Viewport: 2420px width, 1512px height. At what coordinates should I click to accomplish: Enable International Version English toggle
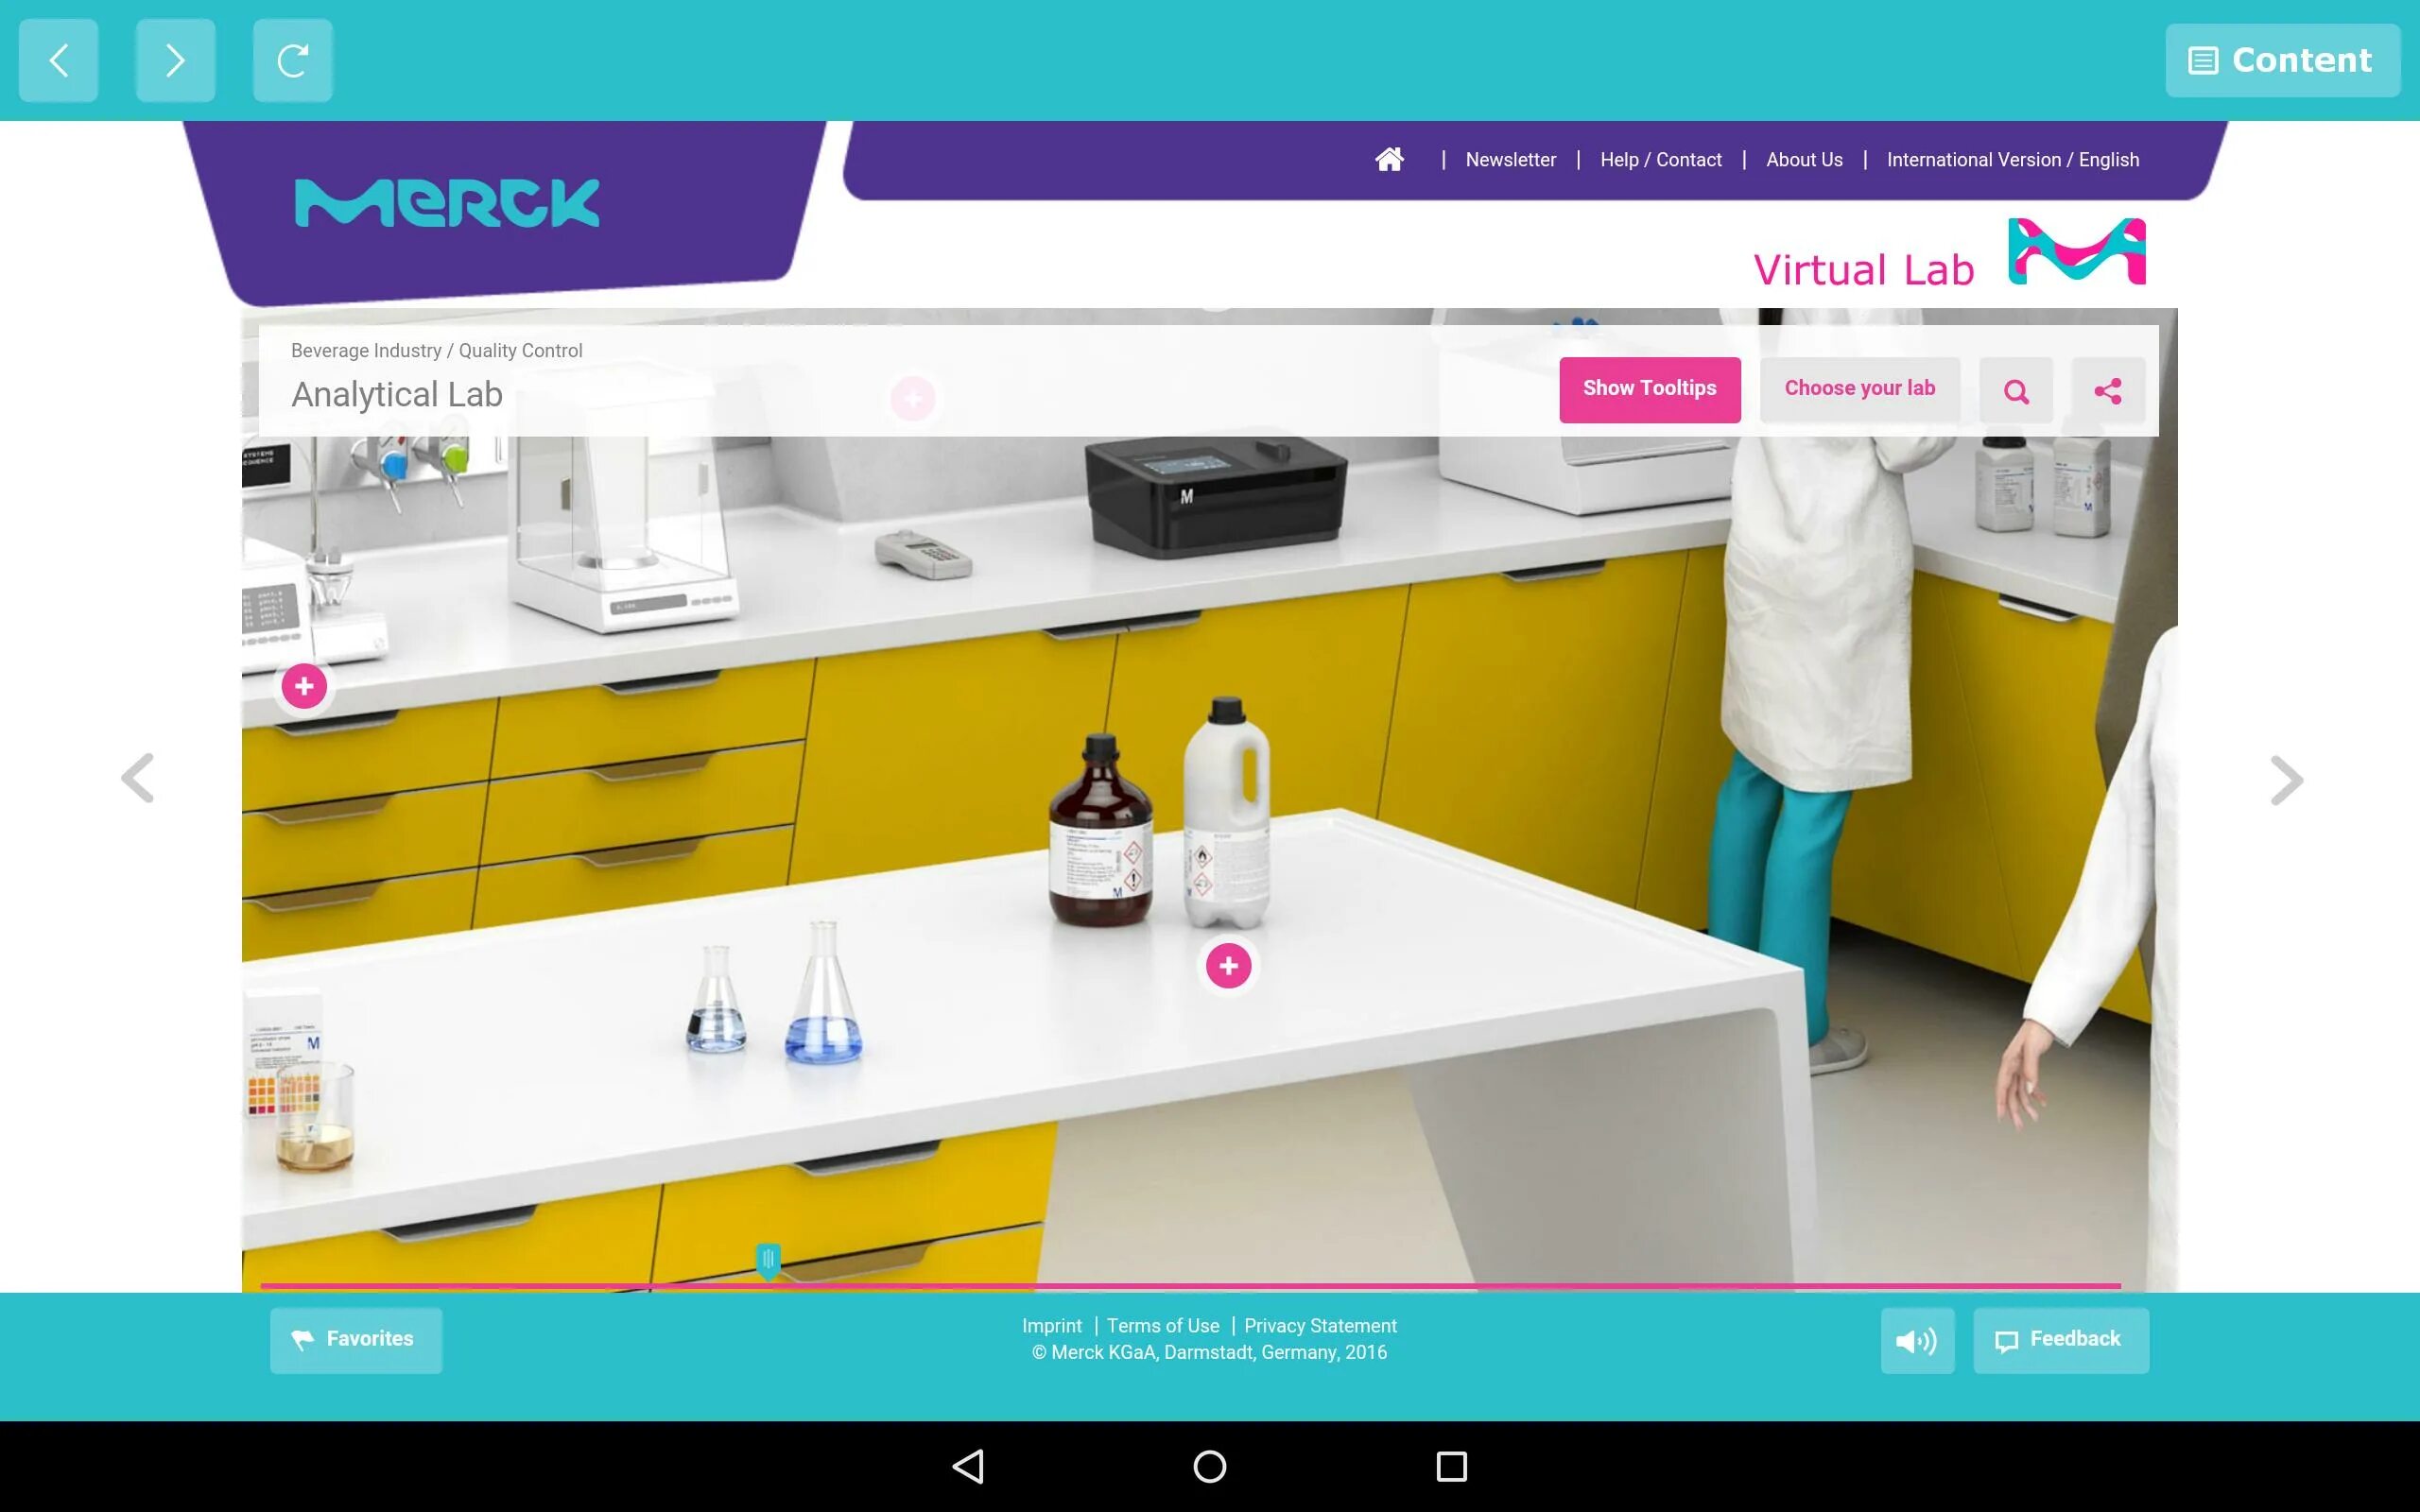(x=2014, y=159)
